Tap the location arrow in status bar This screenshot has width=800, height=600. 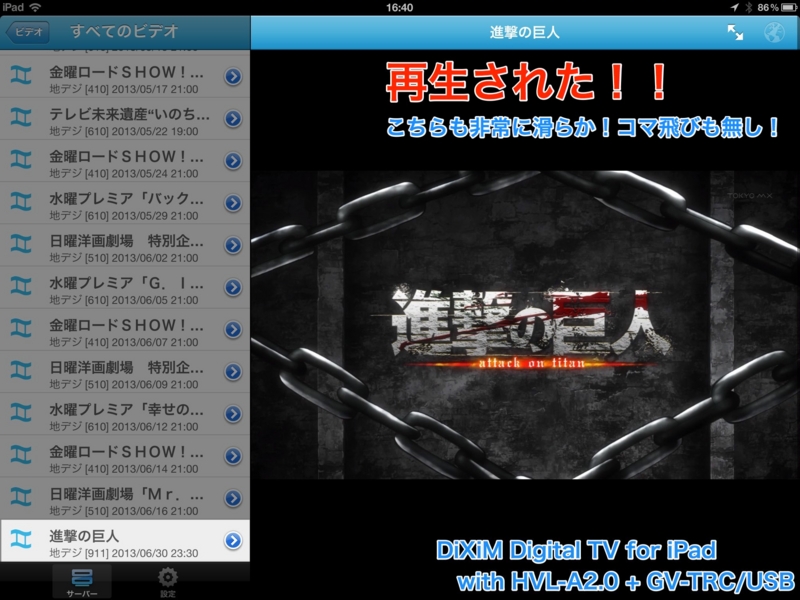click(x=734, y=7)
